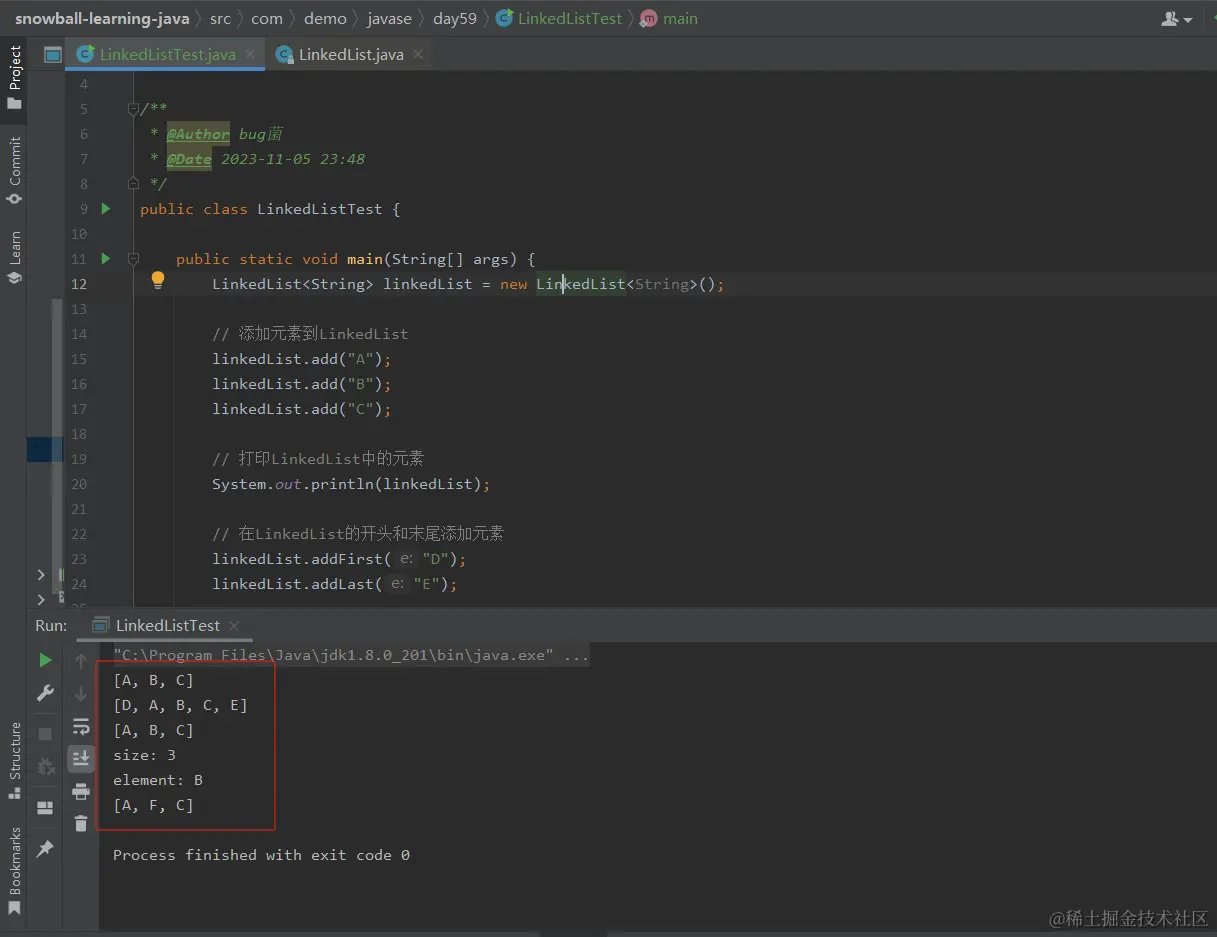This screenshot has height=937, width=1217.
Task: Collapse the Javadoc comment fold on line 5
Action: pos(133,109)
